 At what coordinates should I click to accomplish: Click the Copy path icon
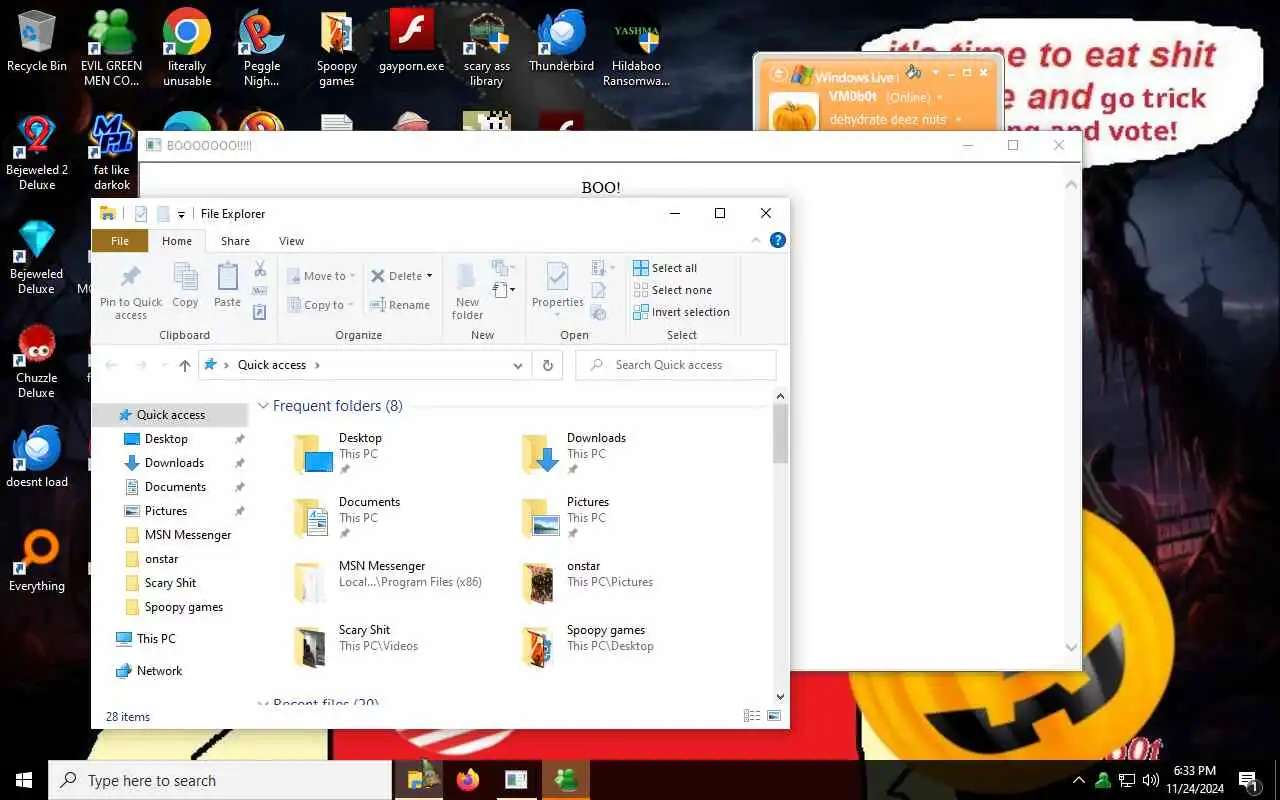pyautogui.click(x=260, y=291)
